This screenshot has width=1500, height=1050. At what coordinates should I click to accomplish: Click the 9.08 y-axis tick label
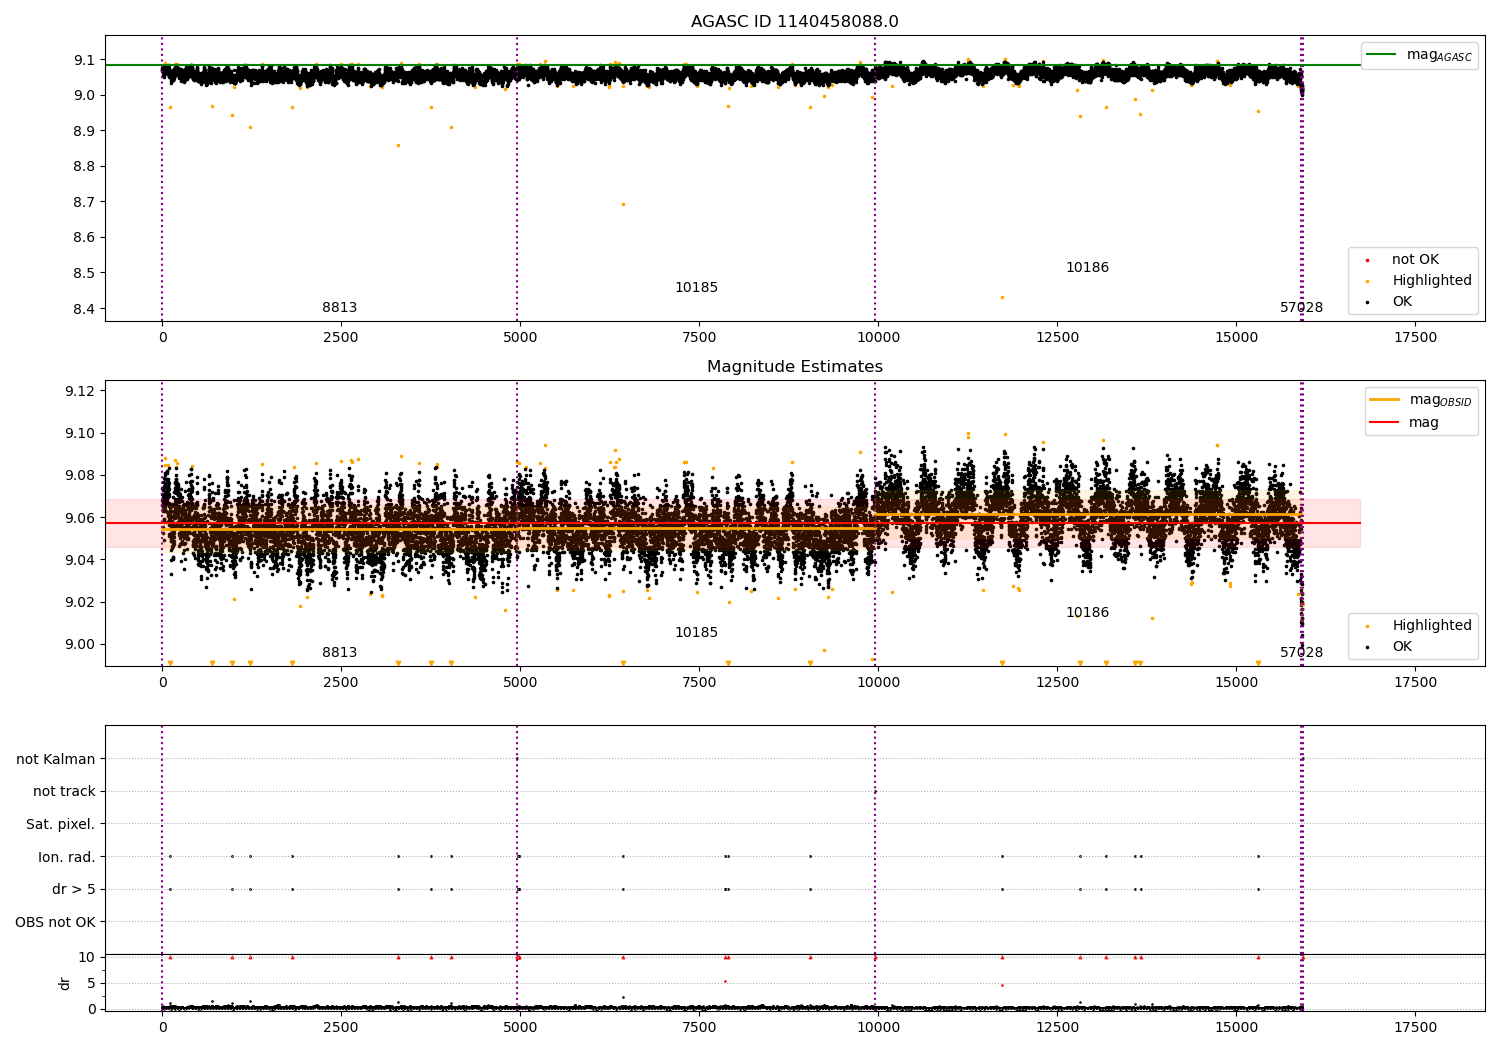click(x=80, y=476)
